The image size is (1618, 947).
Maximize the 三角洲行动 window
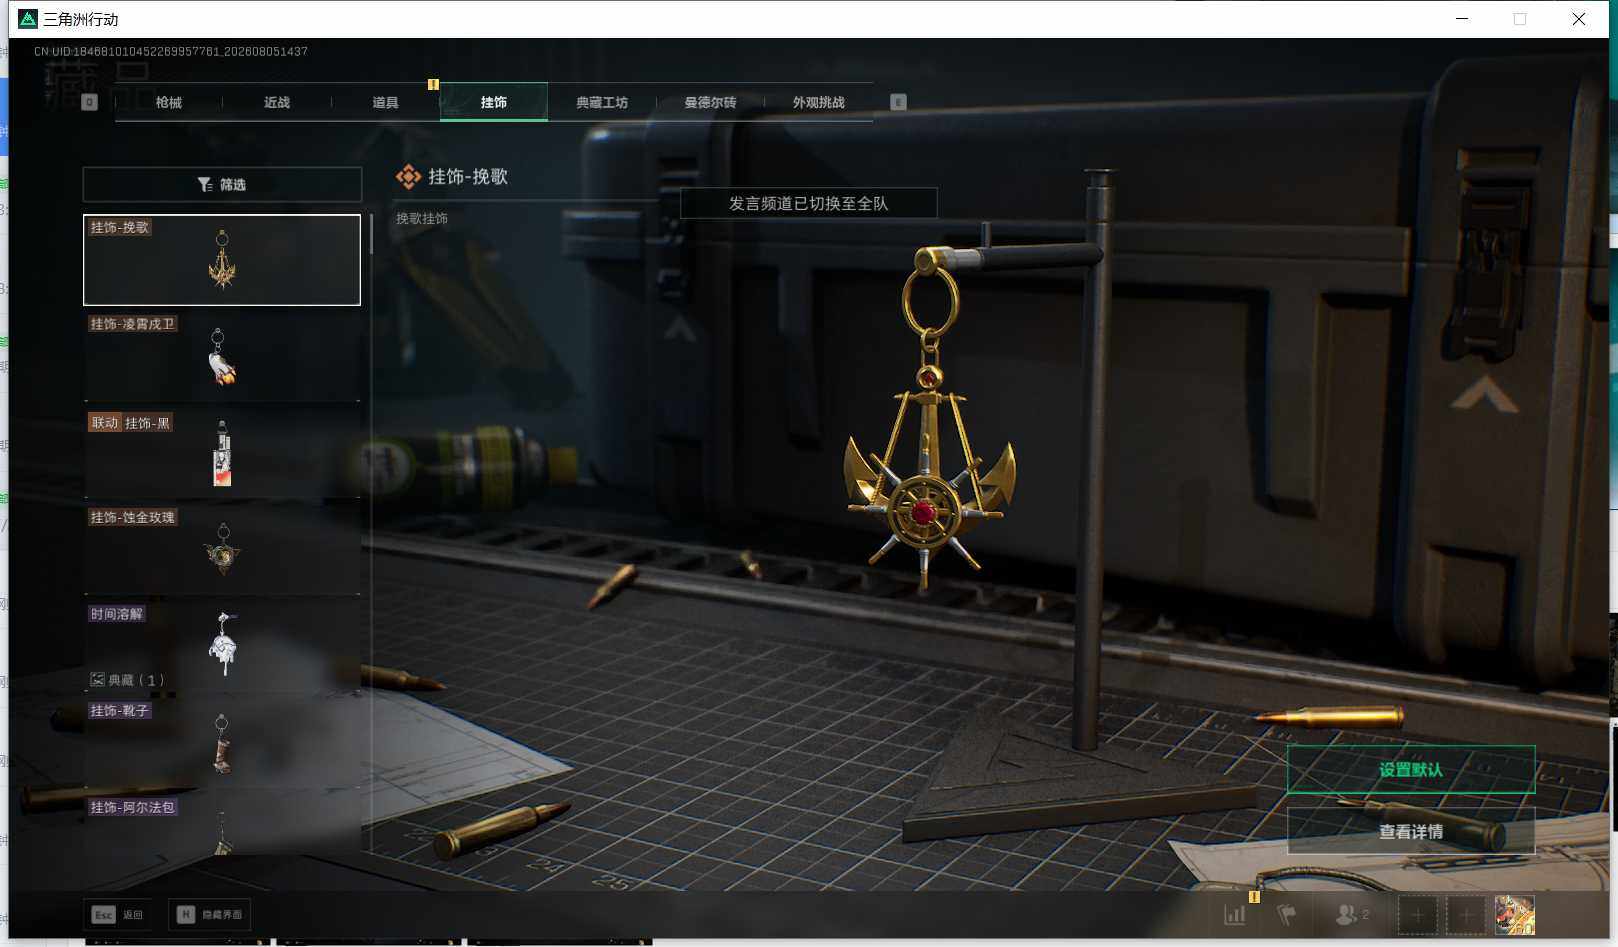pyautogui.click(x=1520, y=19)
